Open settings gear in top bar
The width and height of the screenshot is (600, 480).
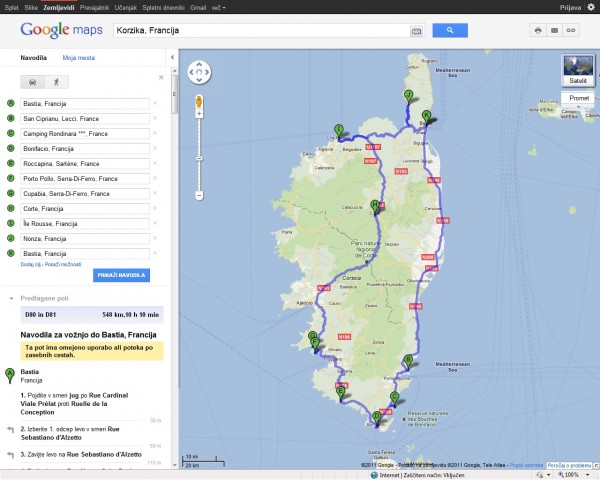tap(589, 6)
